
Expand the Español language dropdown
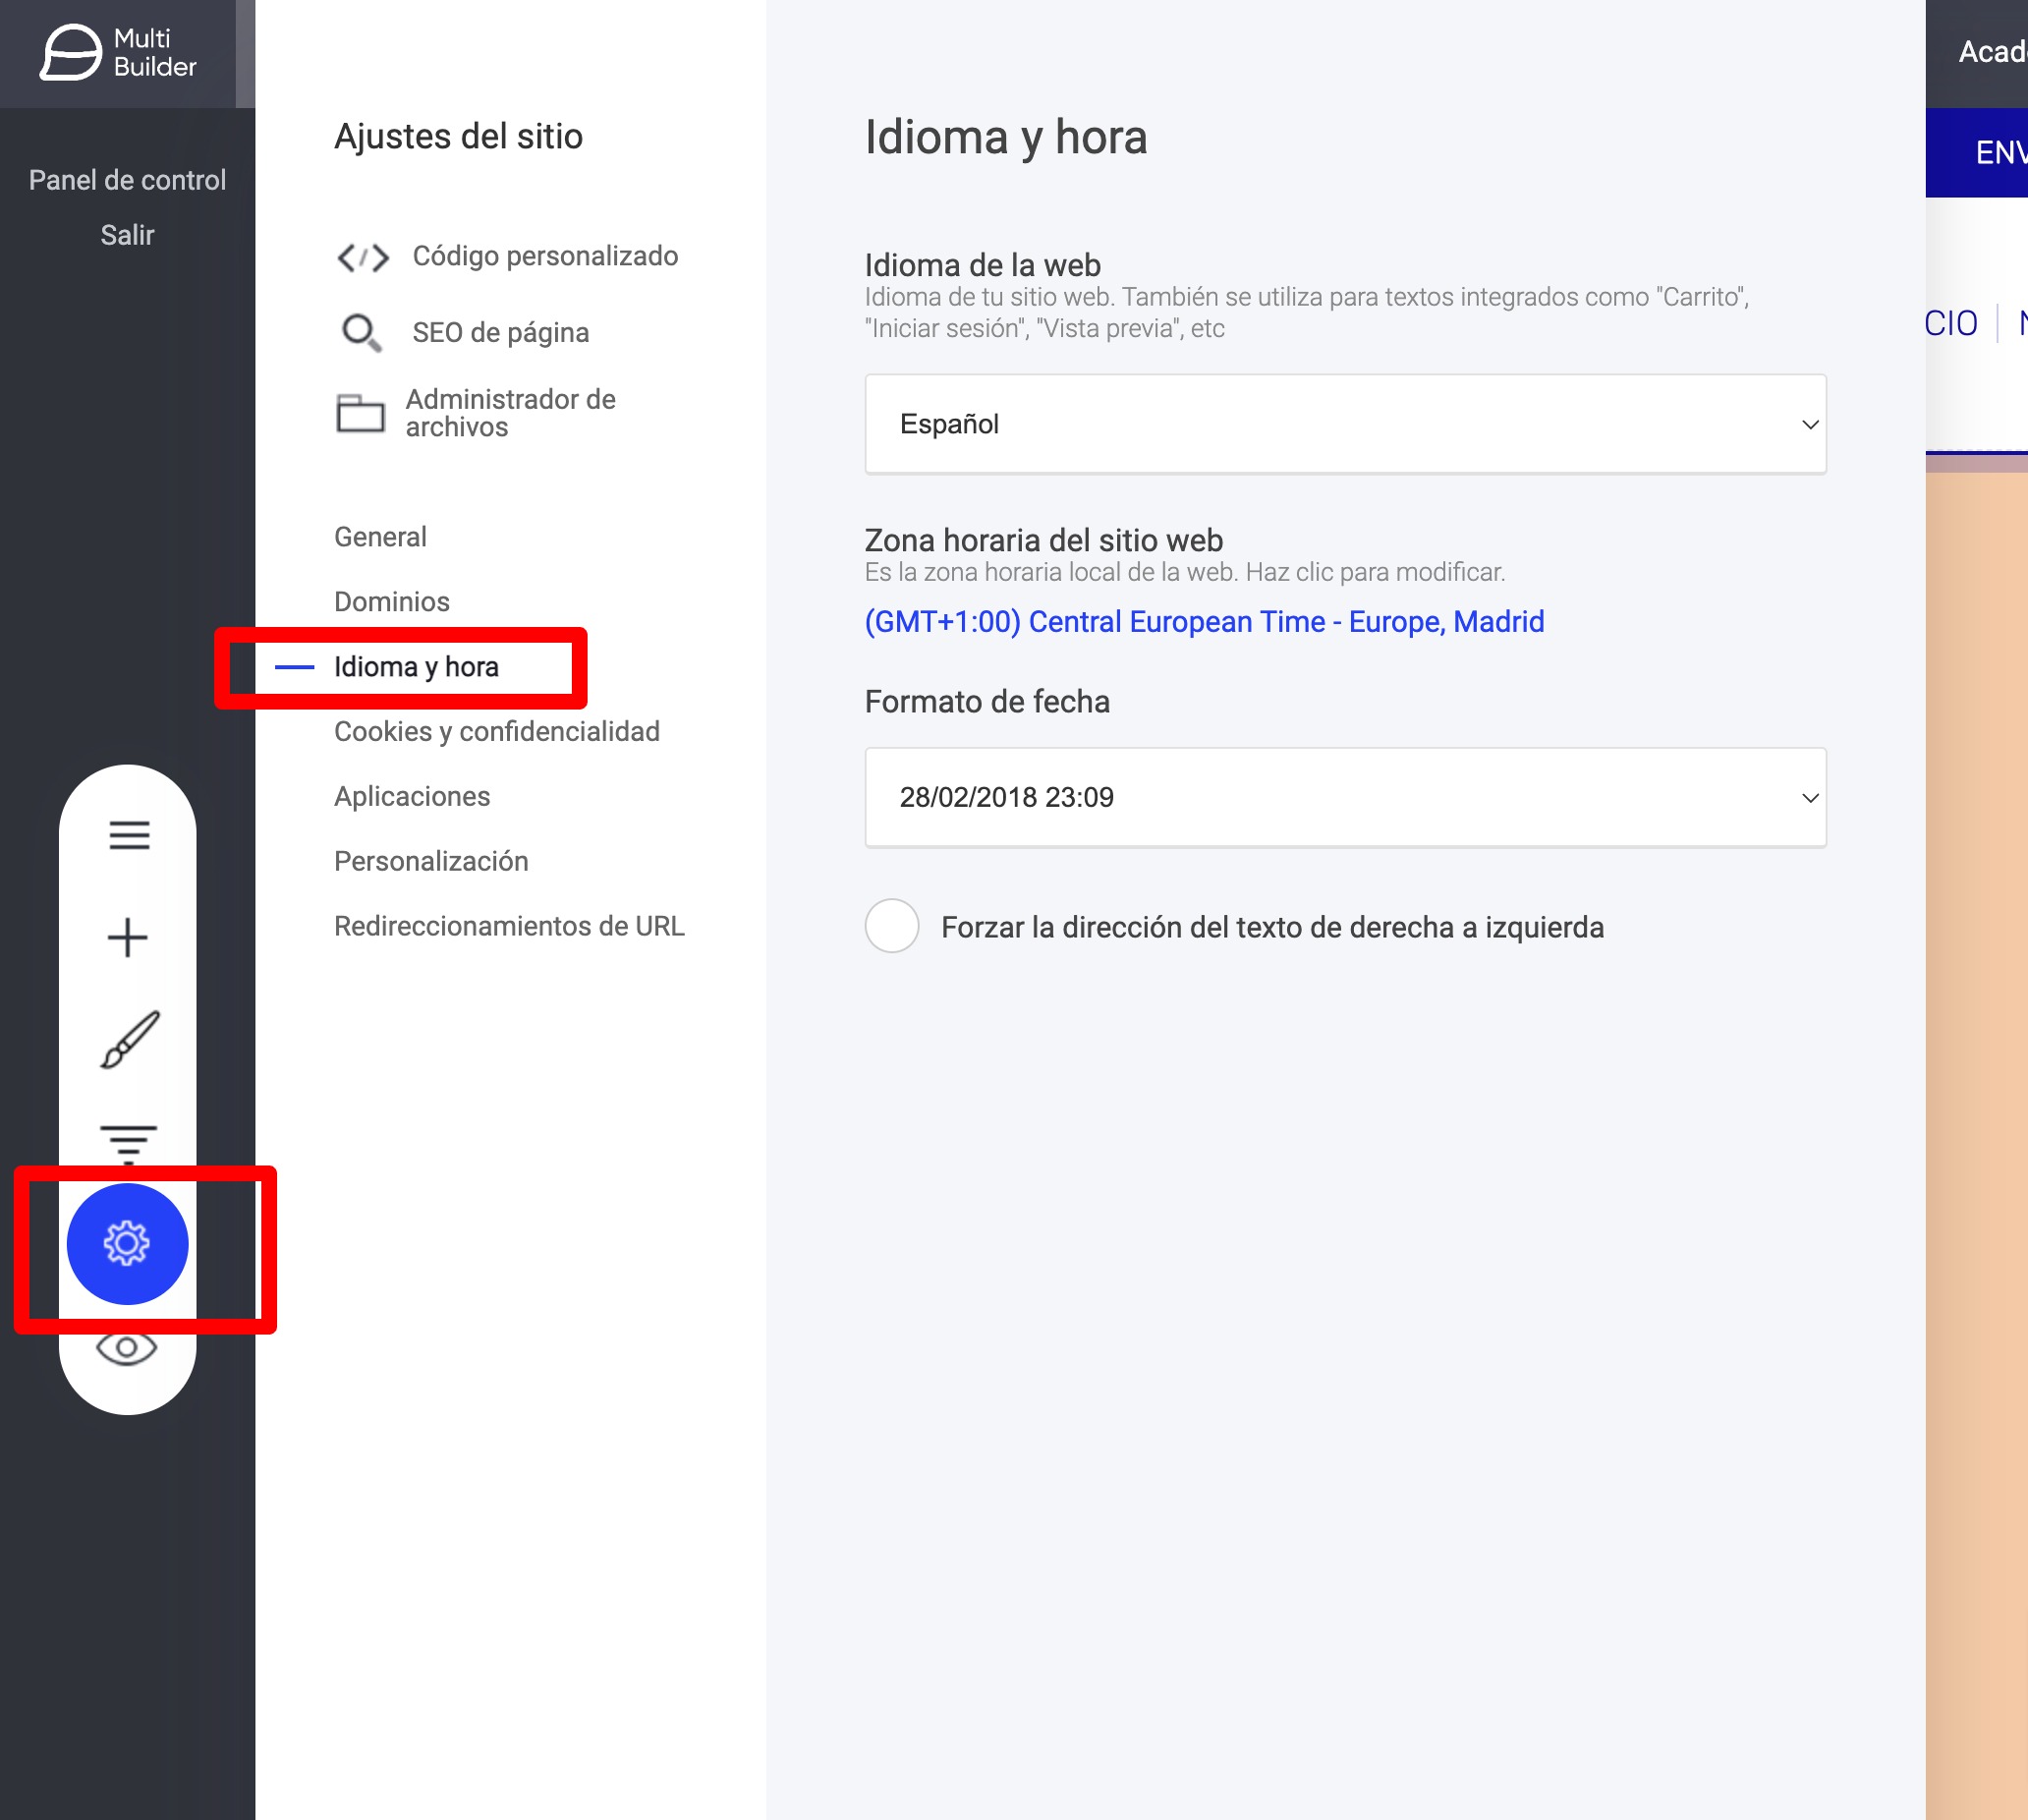1345,424
